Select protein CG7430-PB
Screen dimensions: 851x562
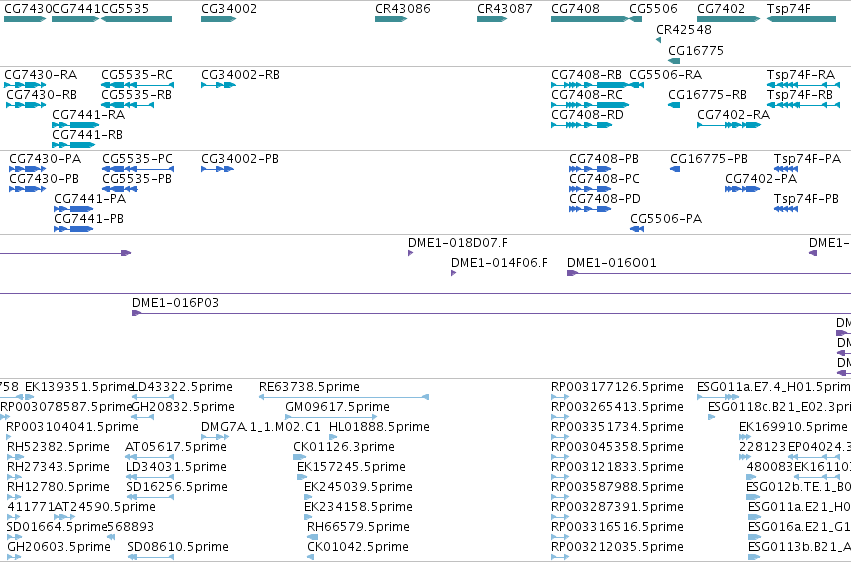click(x=44, y=179)
